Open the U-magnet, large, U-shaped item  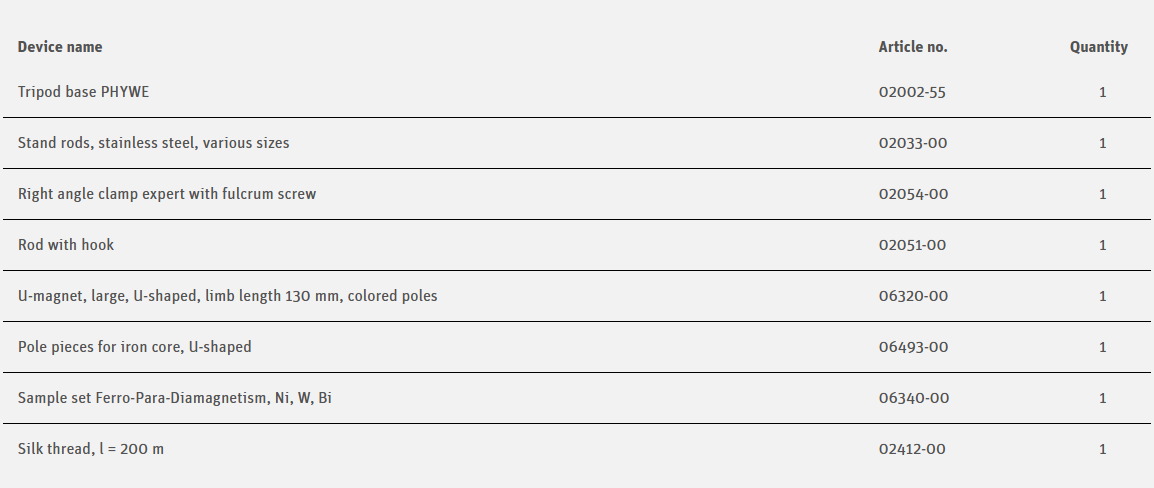(227, 296)
